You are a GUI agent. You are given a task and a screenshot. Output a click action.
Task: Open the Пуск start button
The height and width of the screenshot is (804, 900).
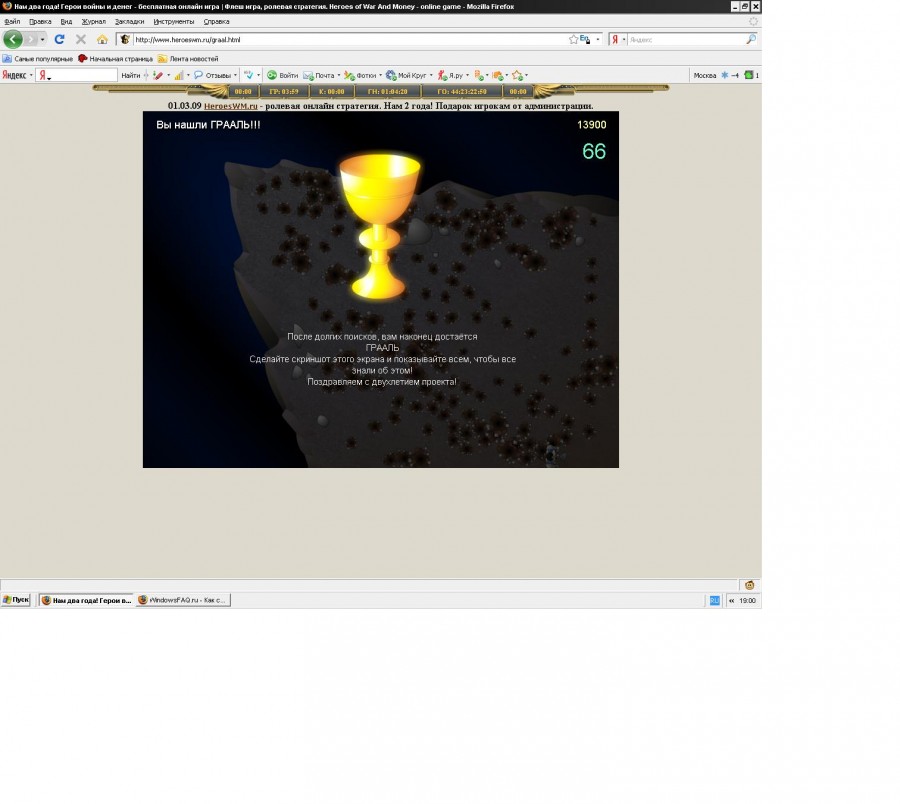[15, 600]
